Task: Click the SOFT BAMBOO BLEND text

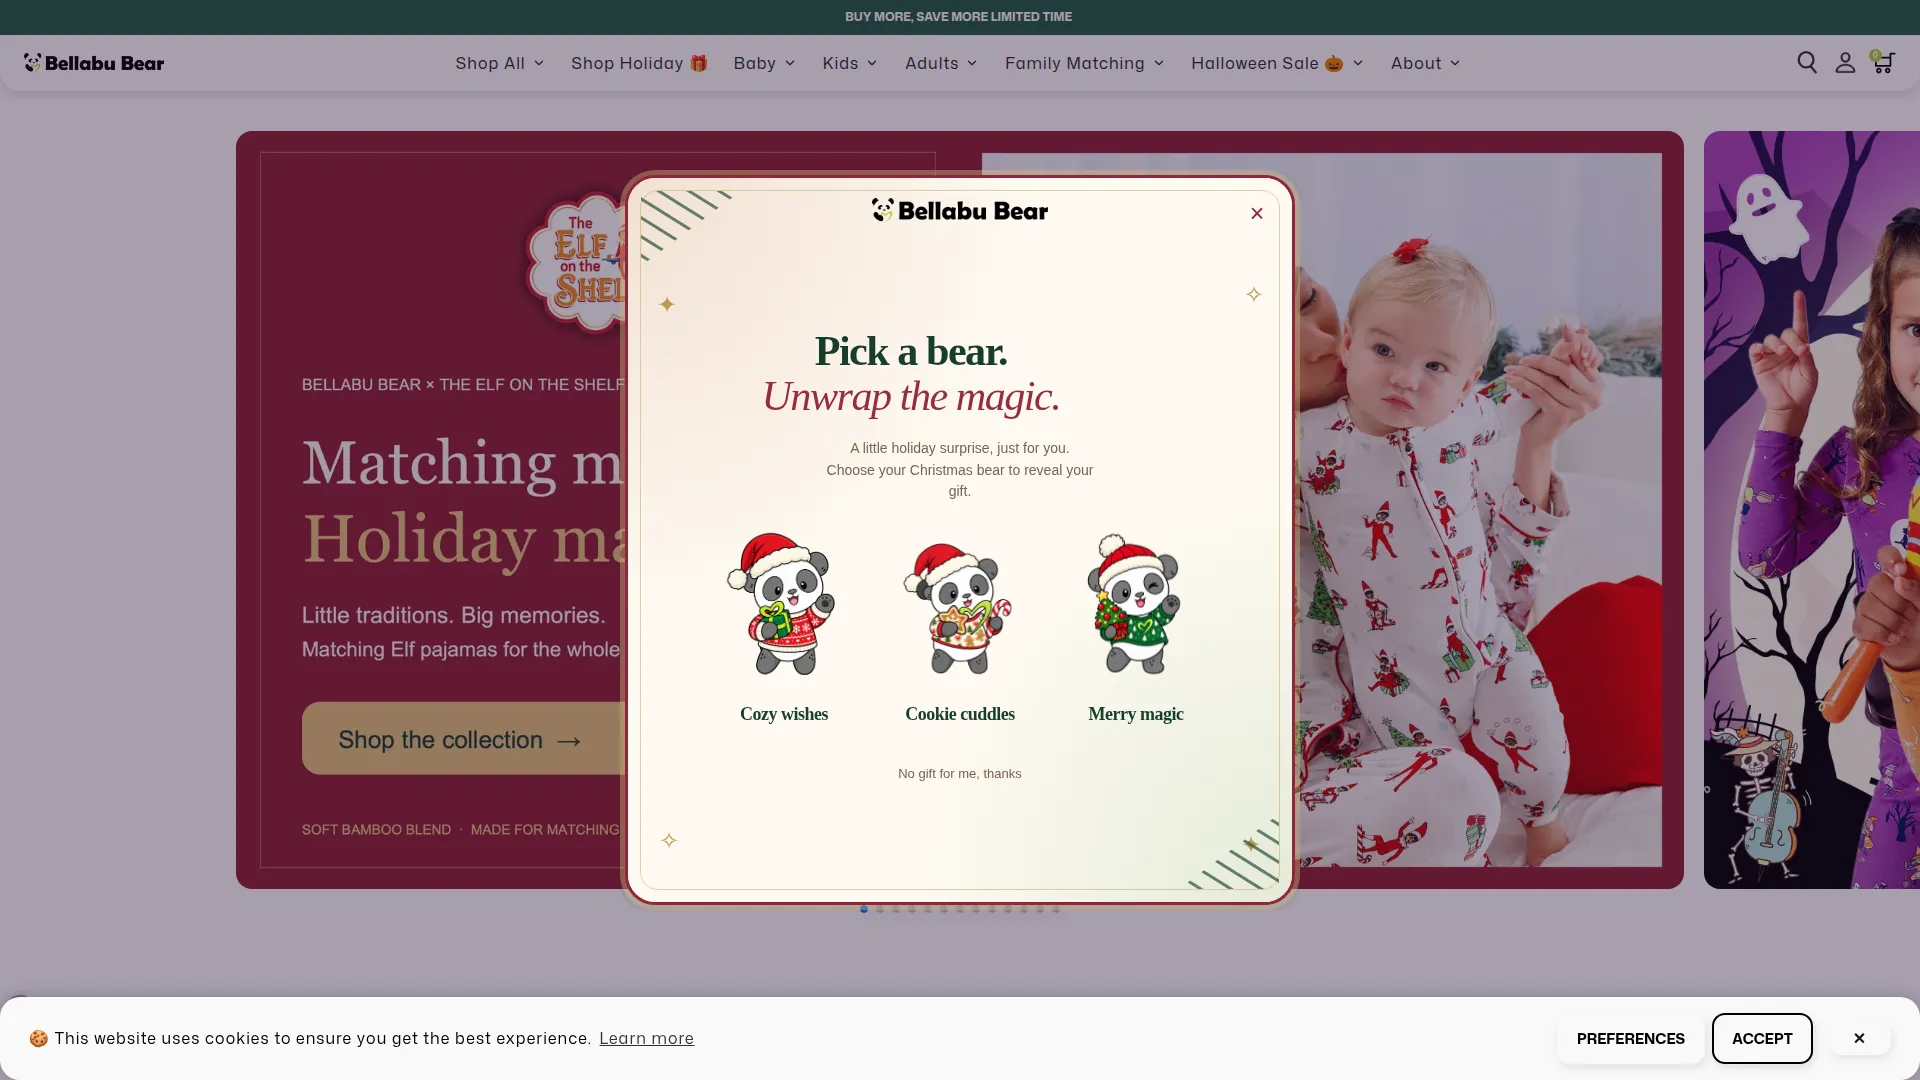Action: (376, 830)
